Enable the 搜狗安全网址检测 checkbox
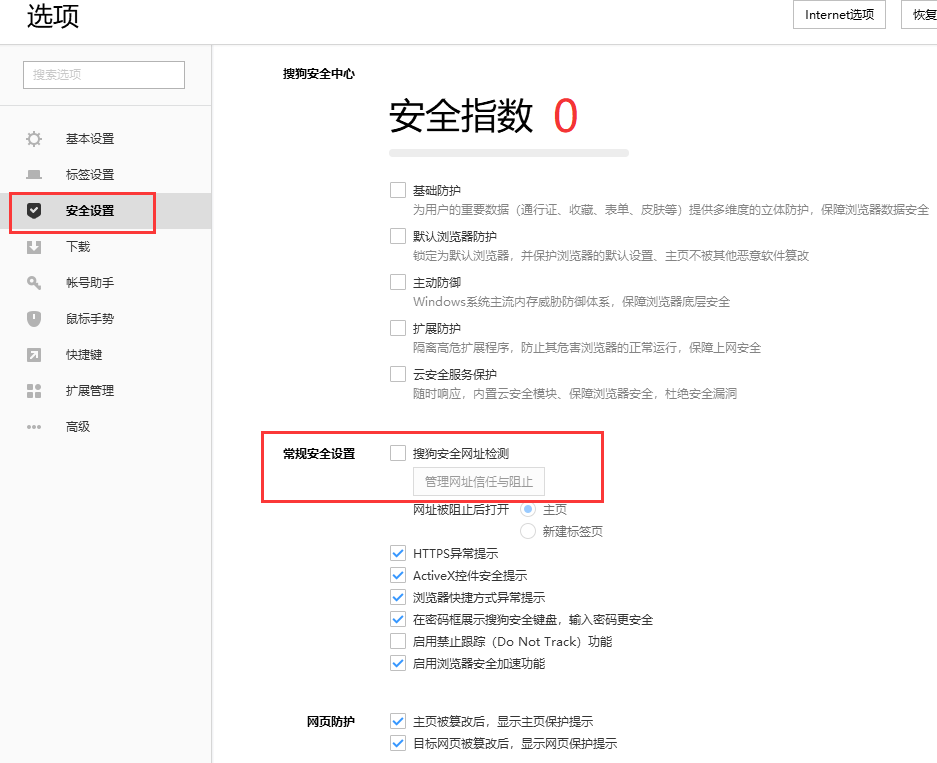Viewport: 937px width, 763px height. pyautogui.click(x=398, y=453)
